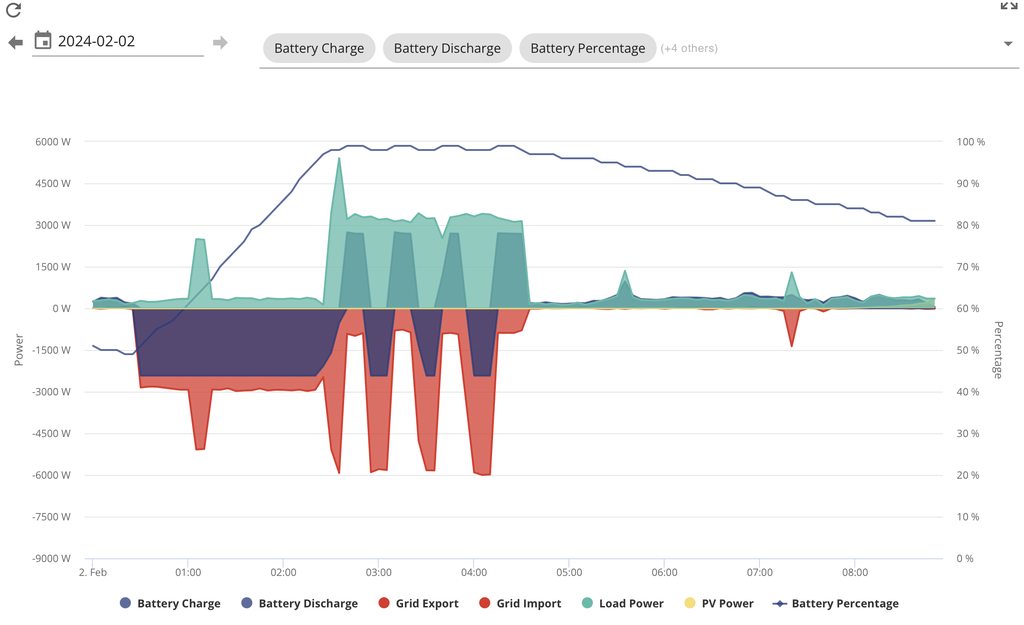
Task: Open the calendar date picker icon
Action: click(43, 41)
